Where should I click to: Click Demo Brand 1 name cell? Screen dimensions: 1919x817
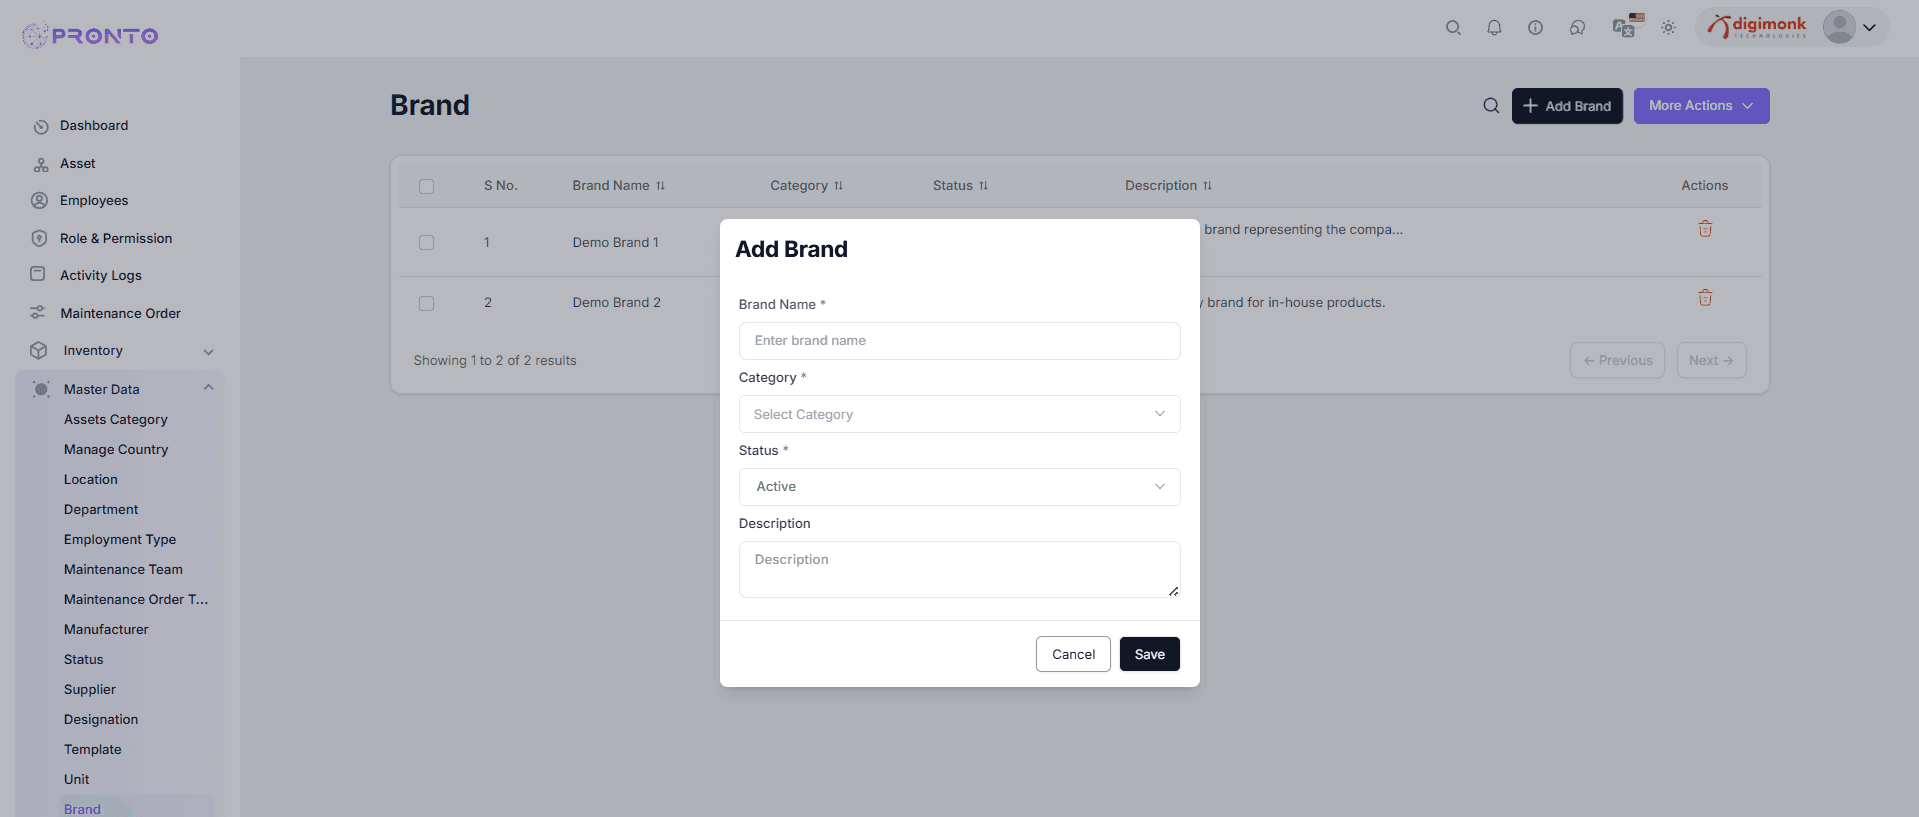616,242
